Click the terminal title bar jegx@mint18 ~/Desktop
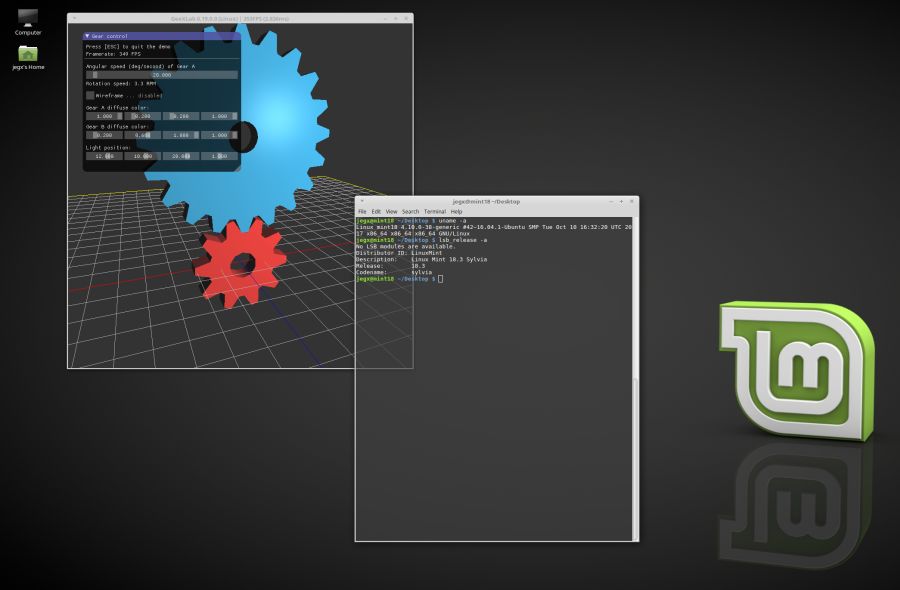 [486, 201]
